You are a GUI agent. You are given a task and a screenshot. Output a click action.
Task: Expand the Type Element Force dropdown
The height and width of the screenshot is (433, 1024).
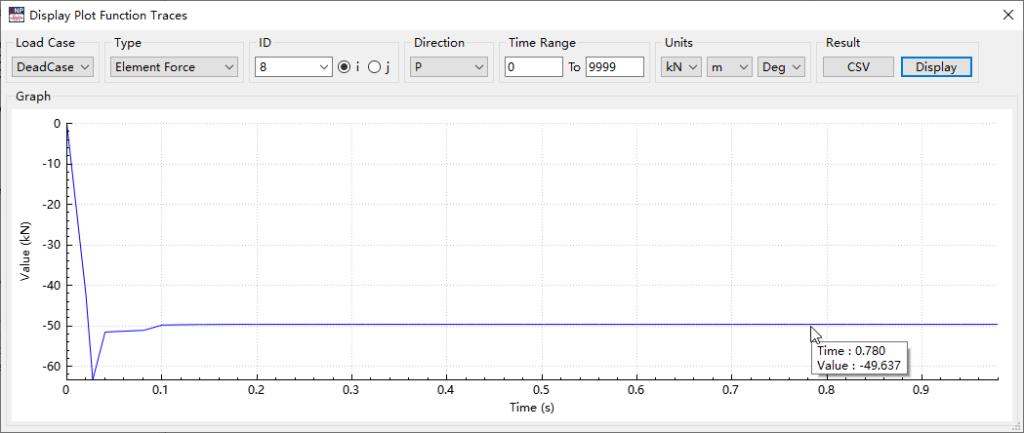pos(174,67)
